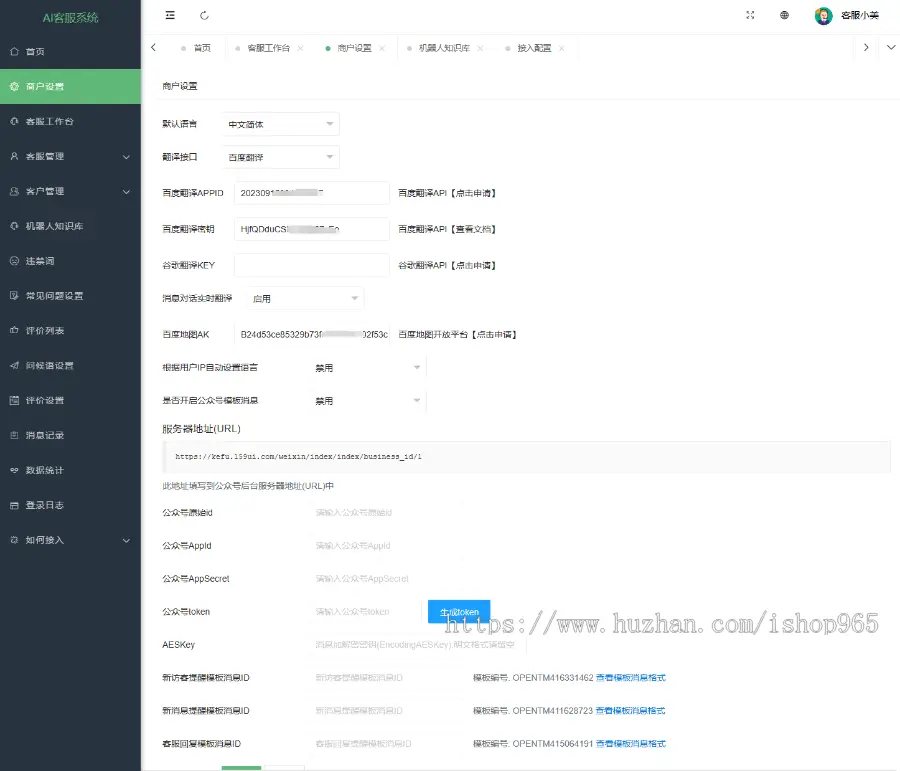The image size is (900, 771).
Task: Click the 百度翻译APPID input field
Action: 312,193
